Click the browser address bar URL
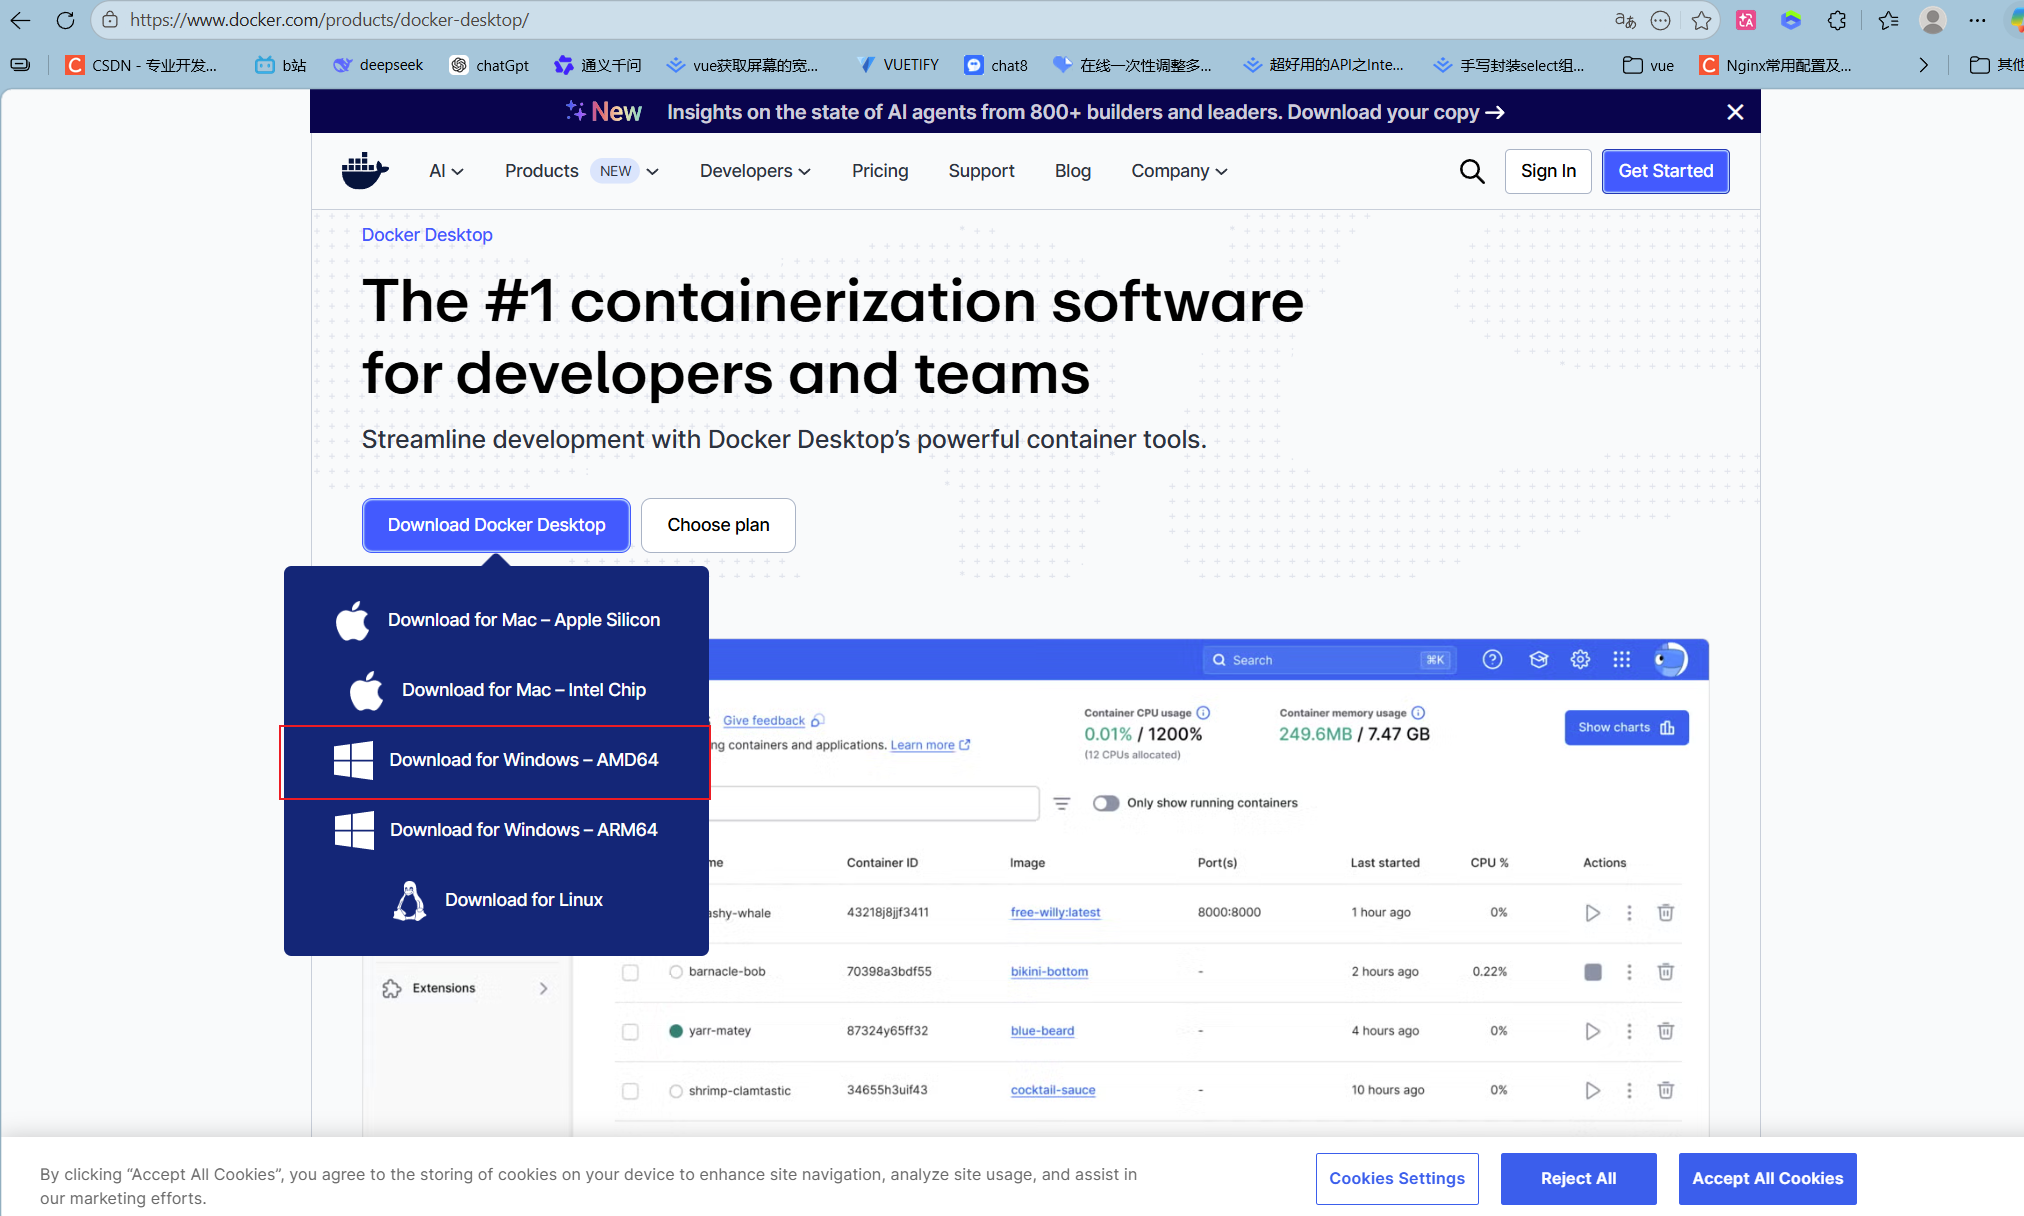 coord(329,20)
